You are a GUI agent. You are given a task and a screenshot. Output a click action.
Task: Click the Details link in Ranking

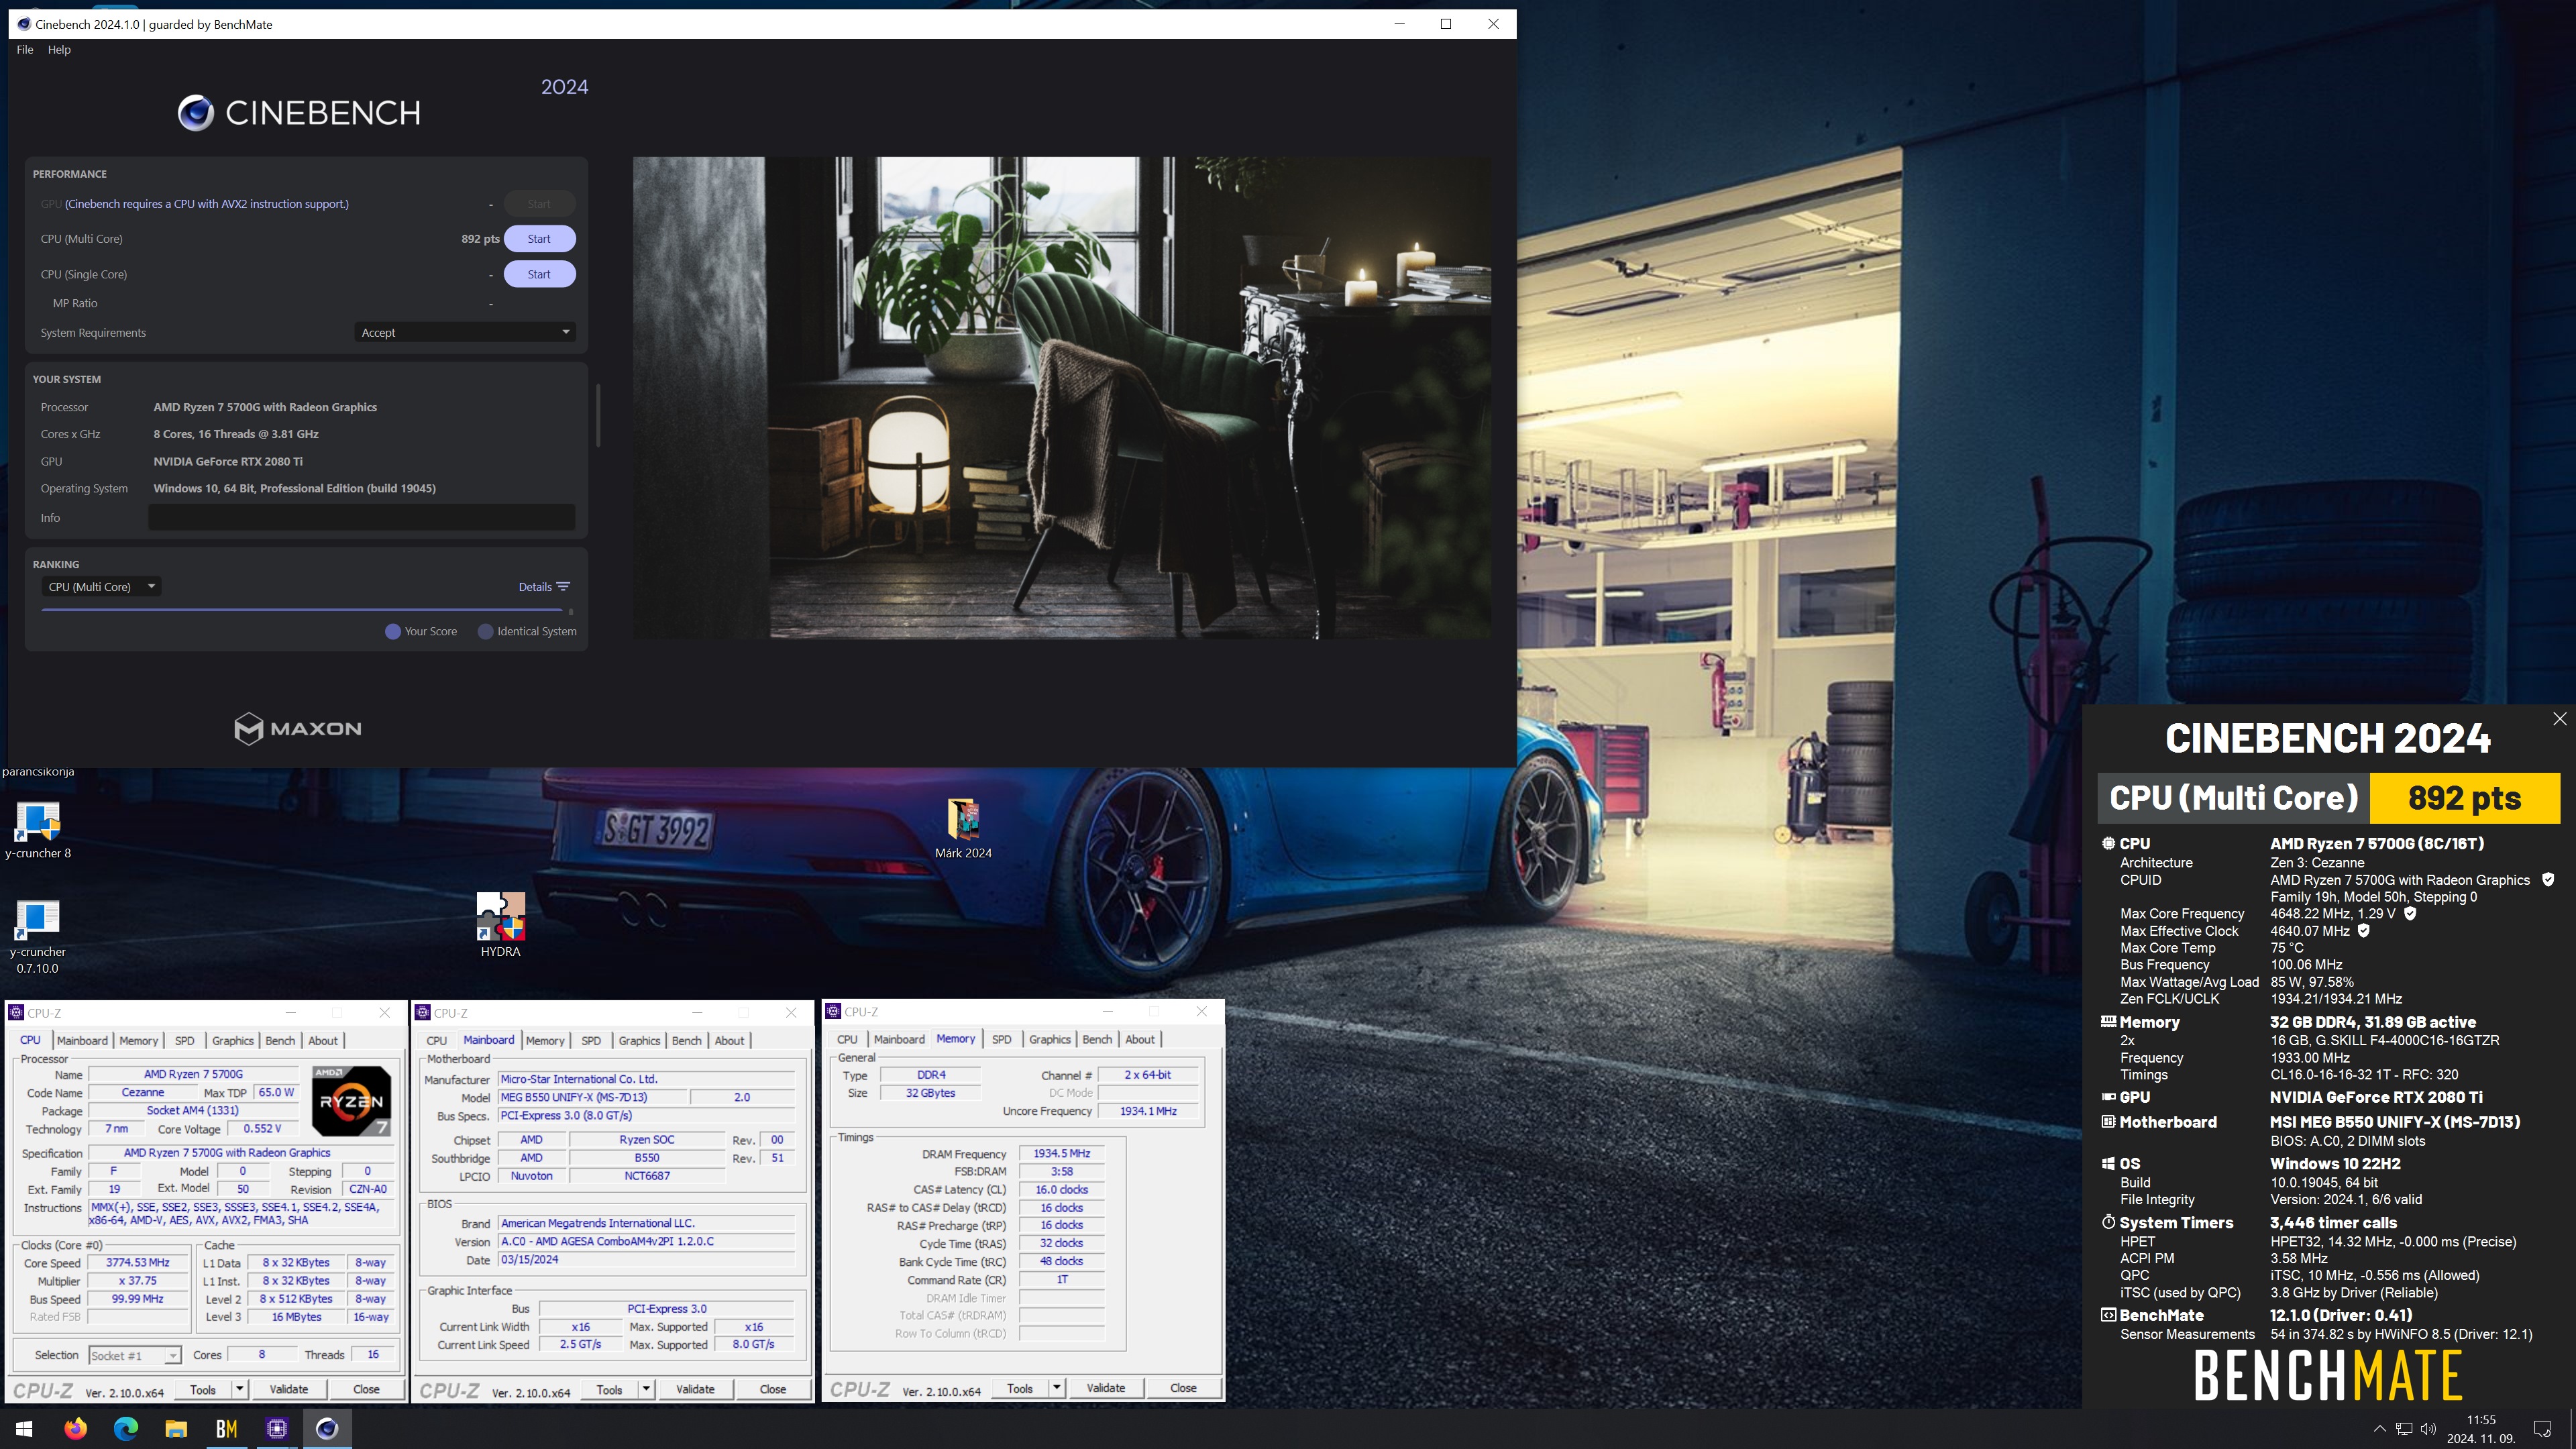point(535,587)
